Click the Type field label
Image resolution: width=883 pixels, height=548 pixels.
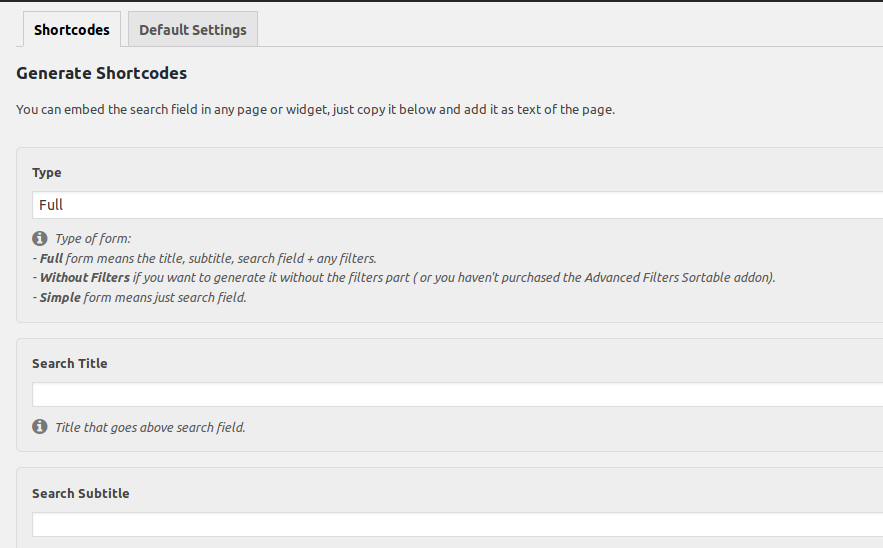click(x=46, y=173)
